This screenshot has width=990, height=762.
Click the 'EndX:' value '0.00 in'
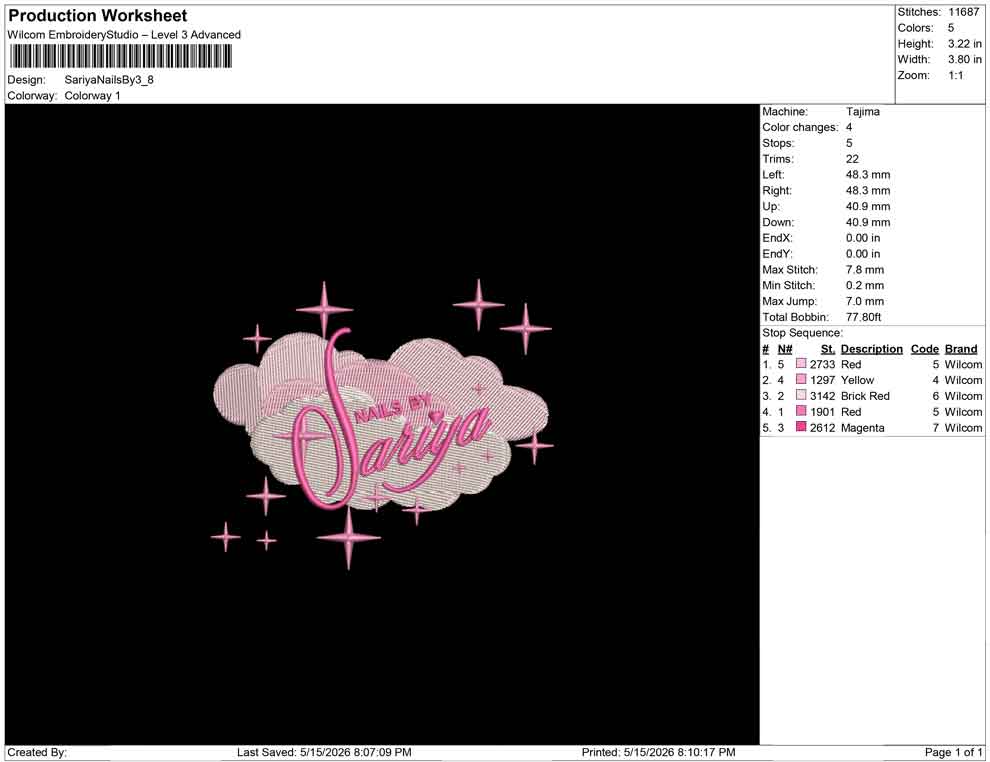pyautogui.click(x=863, y=238)
